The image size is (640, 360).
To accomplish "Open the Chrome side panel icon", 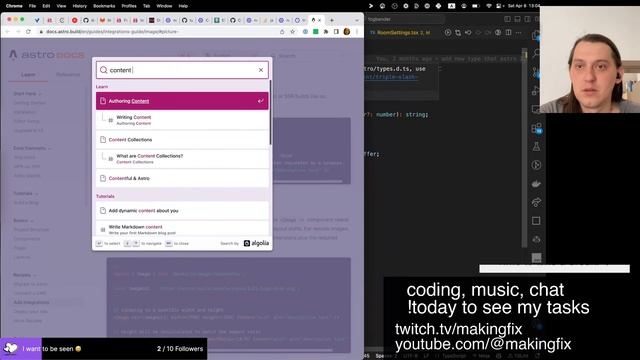I will tap(336, 31).
